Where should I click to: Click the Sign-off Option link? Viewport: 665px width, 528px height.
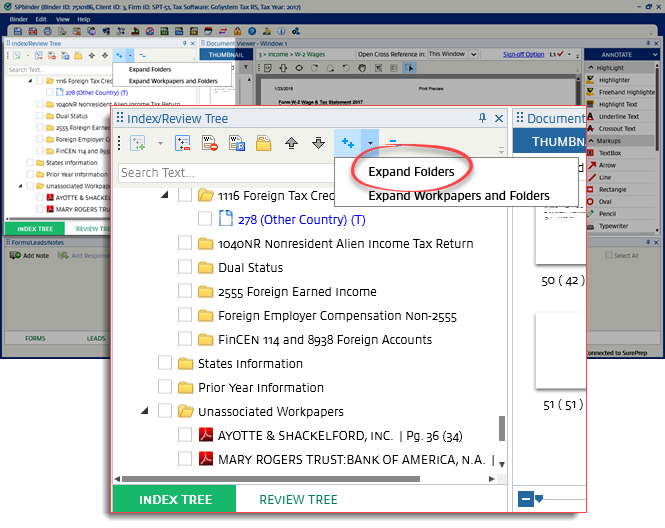pyautogui.click(x=523, y=54)
